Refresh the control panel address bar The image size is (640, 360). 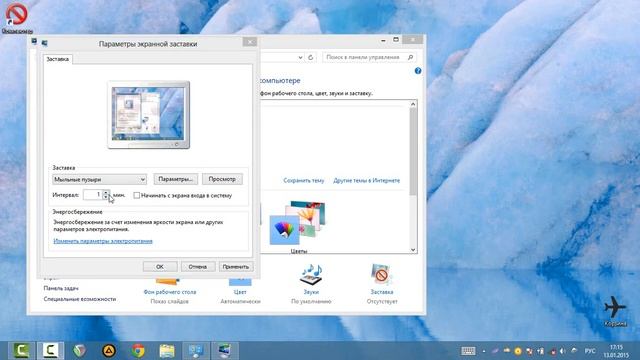click(311, 58)
